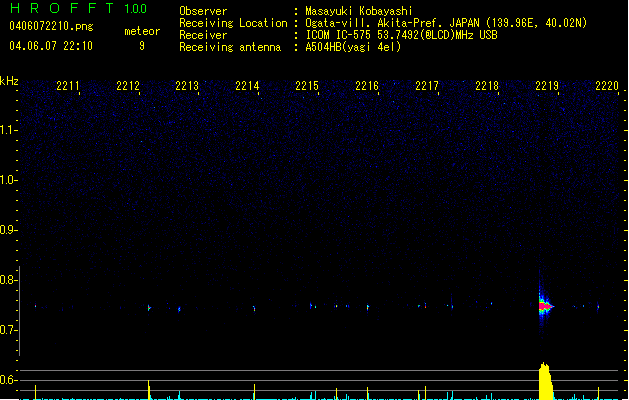Viewport: 629px width, 400px height.
Task: Click the small echo just after 2212
Action: (x=149, y=308)
